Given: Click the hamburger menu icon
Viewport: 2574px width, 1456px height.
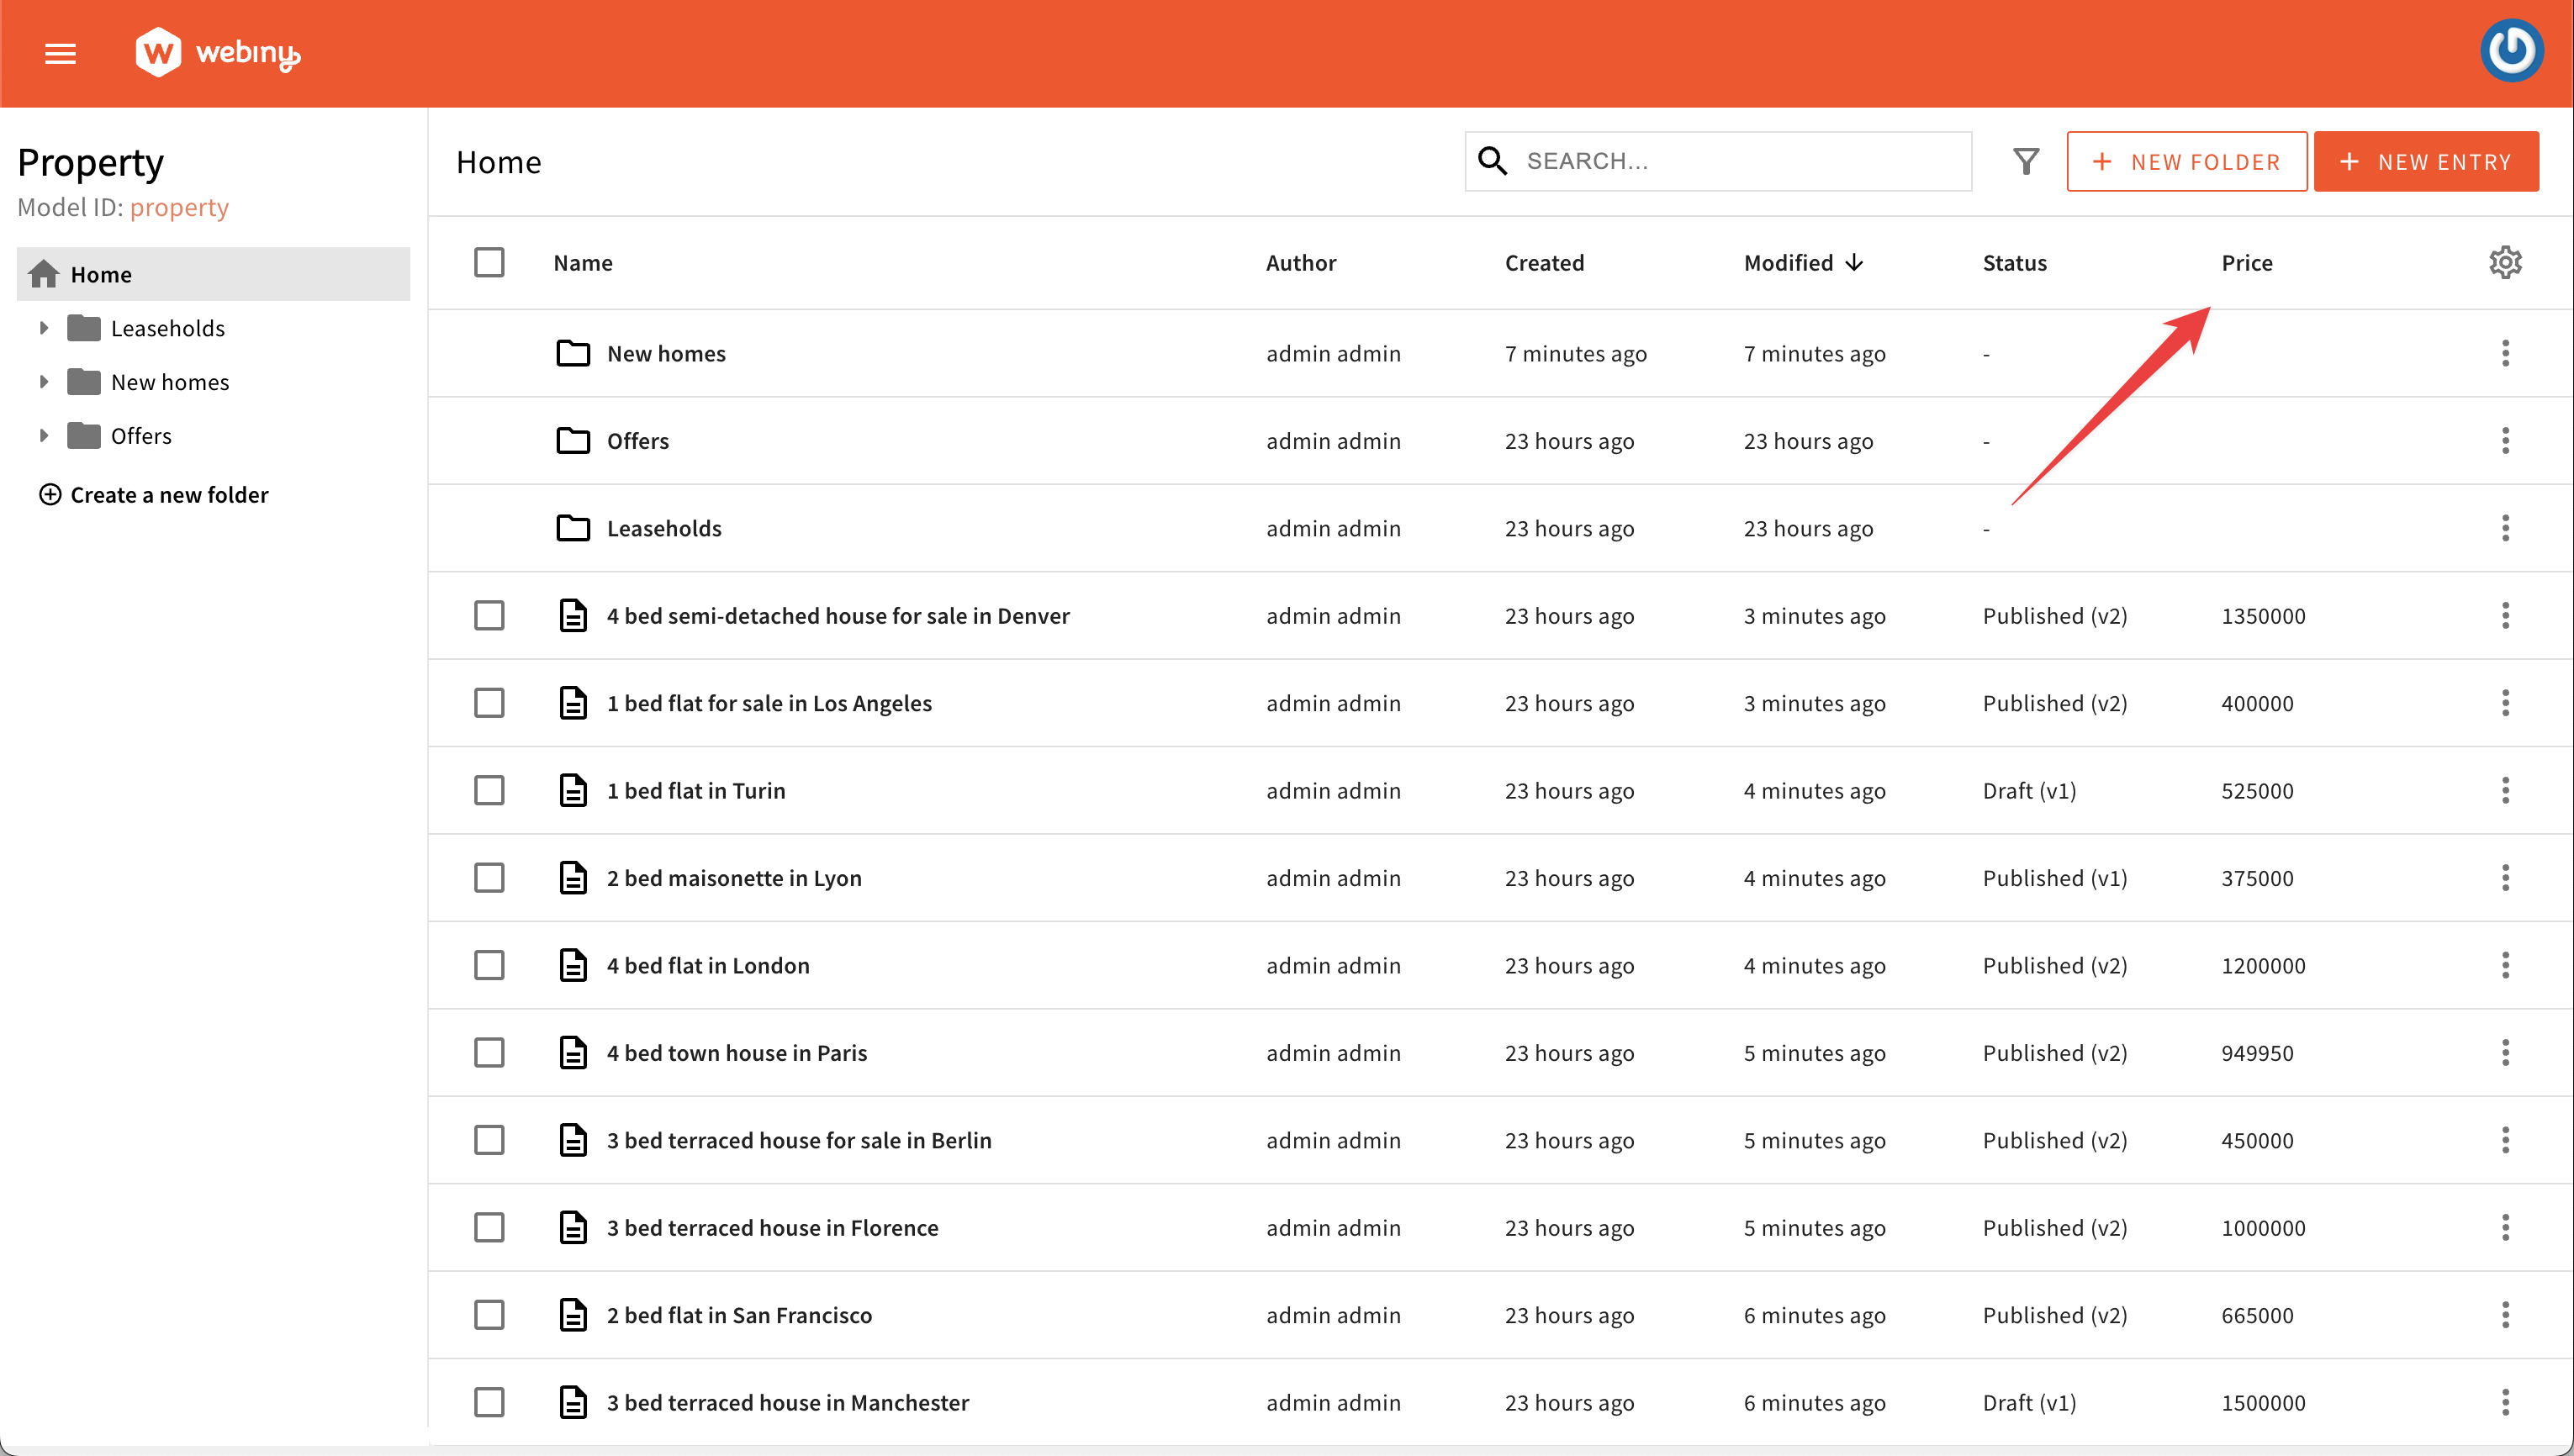Looking at the screenshot, I should coord(60,53).
